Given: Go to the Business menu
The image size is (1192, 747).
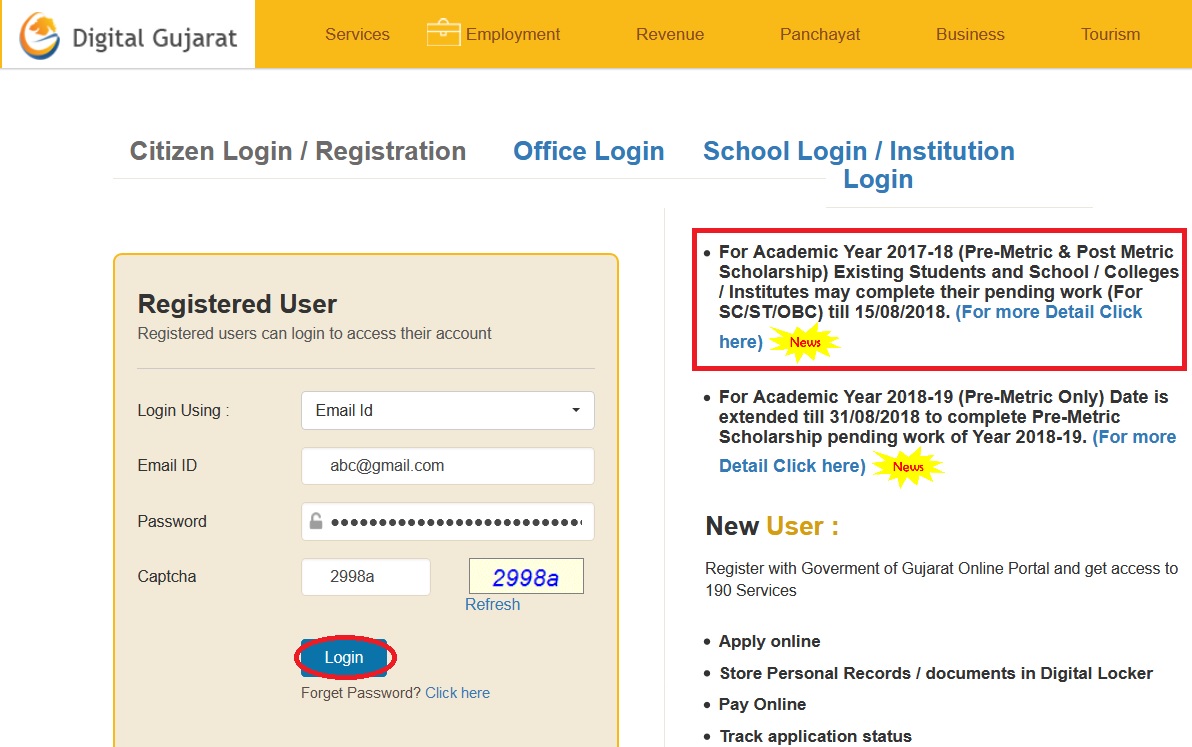Looking at the screenshot, I should pyautogui.click(x=969, y=34).
